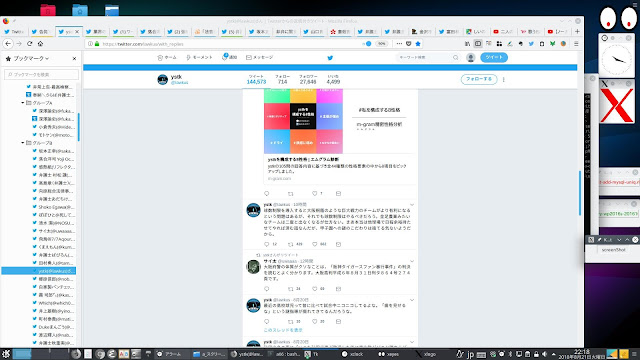640x360 pixels.
Task: Click the blue Tweet (ツイート) button
Action: [x=494, y=58]
